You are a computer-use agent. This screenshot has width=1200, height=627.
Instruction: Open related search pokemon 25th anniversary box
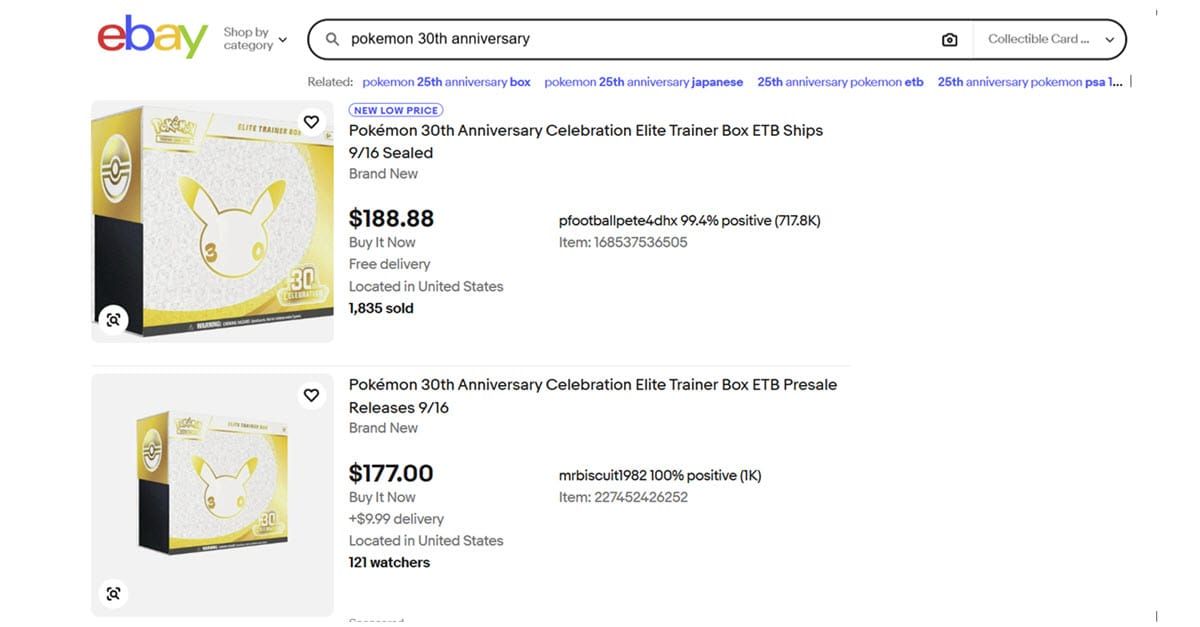(446, 82)
